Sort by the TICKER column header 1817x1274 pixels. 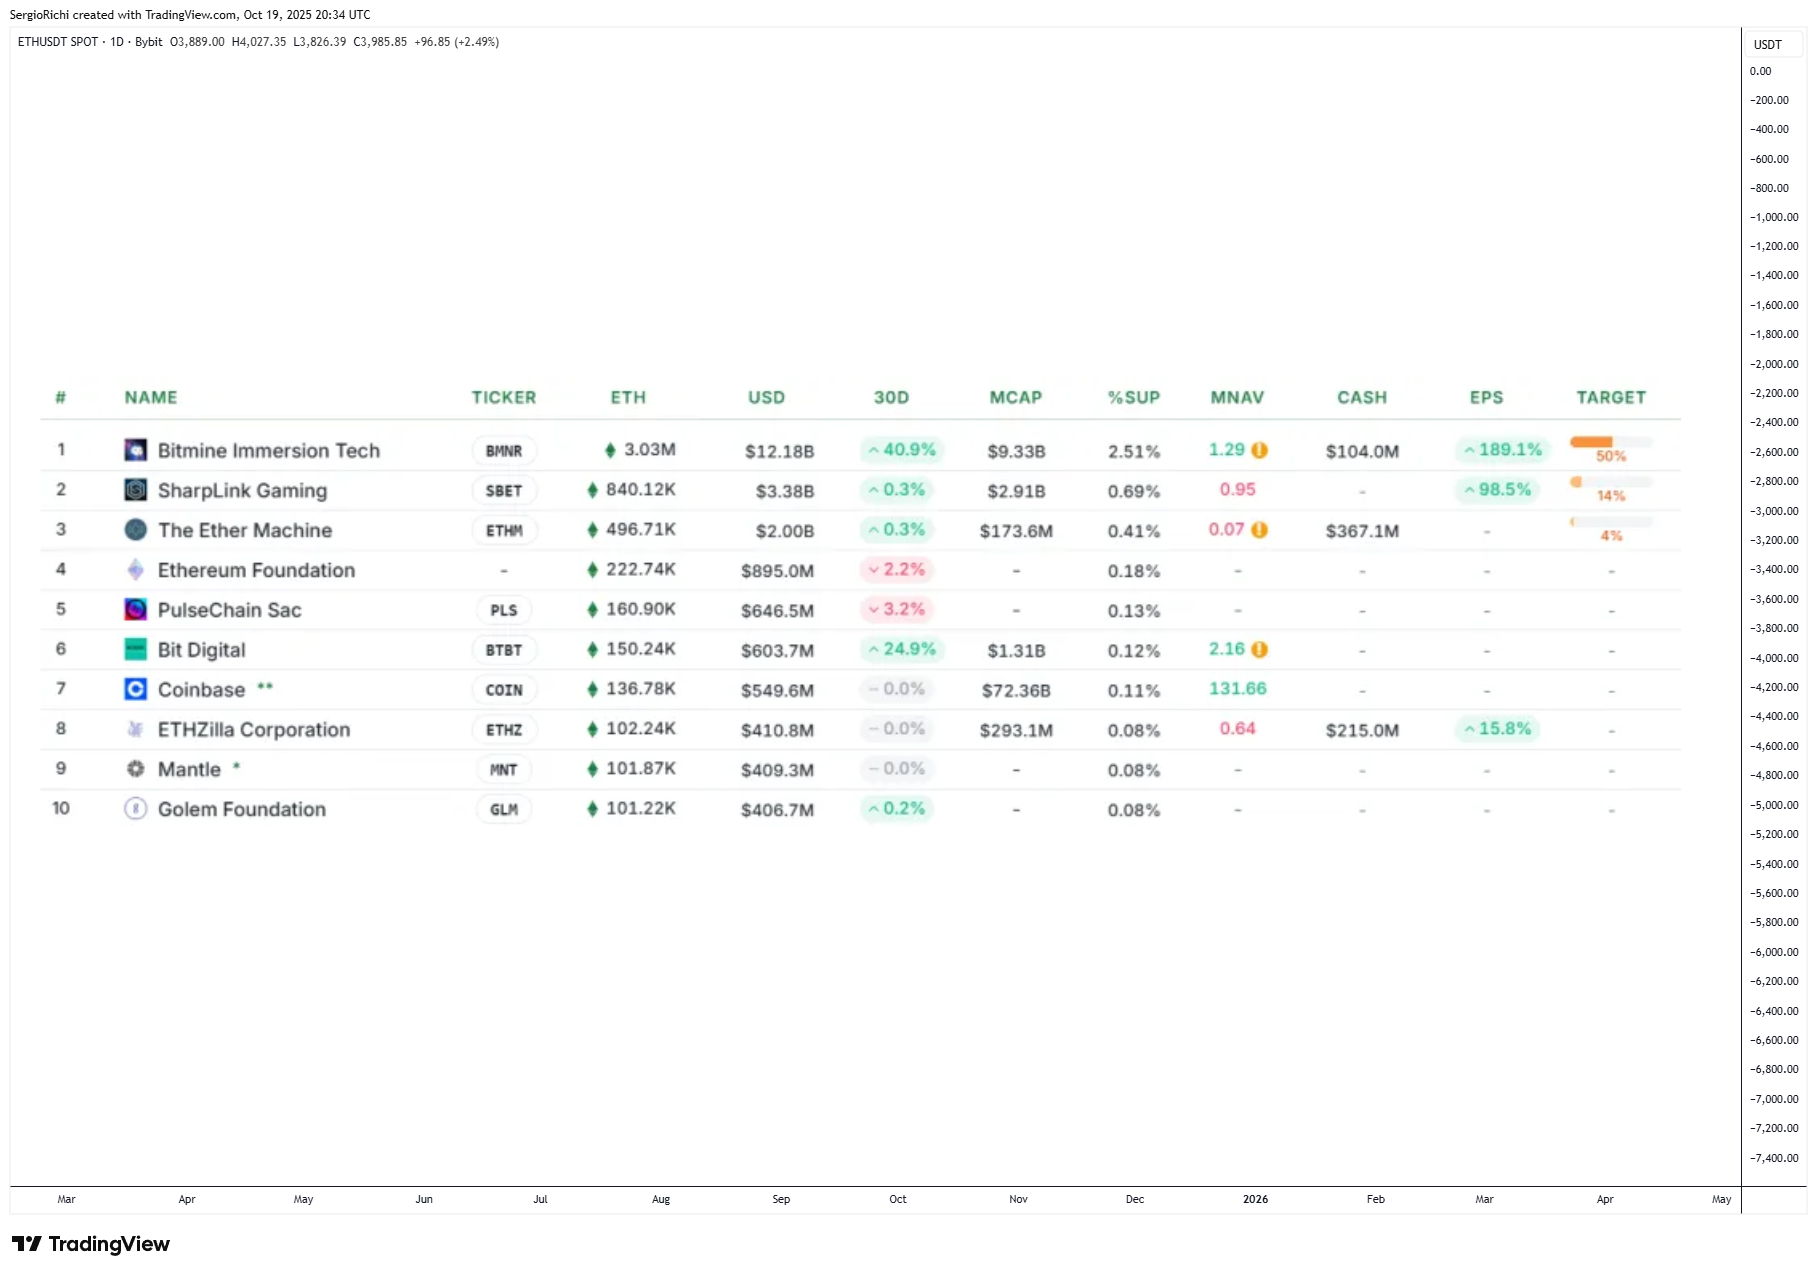(x=504, y=397)
